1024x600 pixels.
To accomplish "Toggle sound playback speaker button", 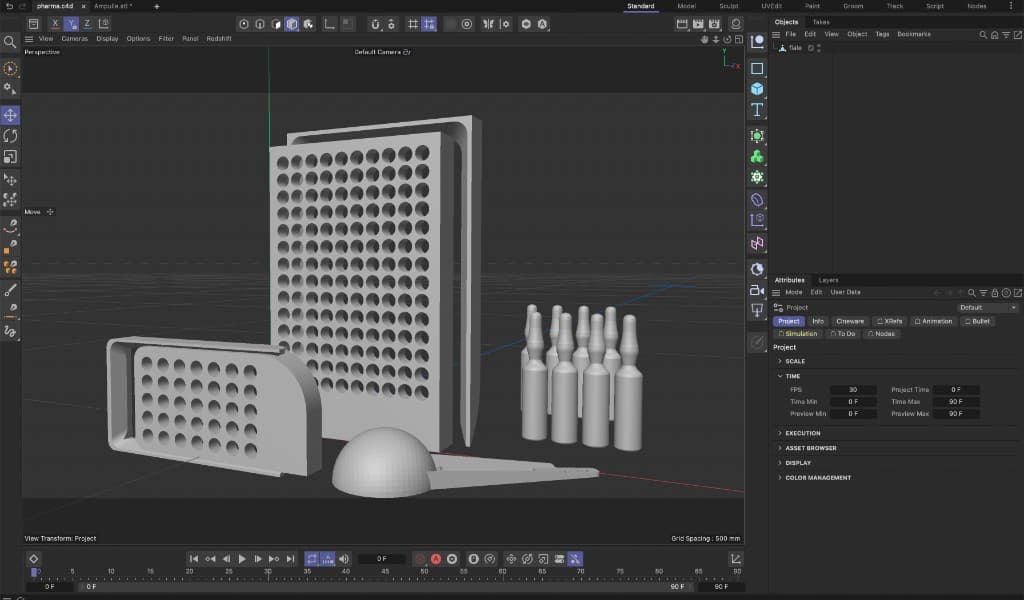I will (x=344, y=559).
